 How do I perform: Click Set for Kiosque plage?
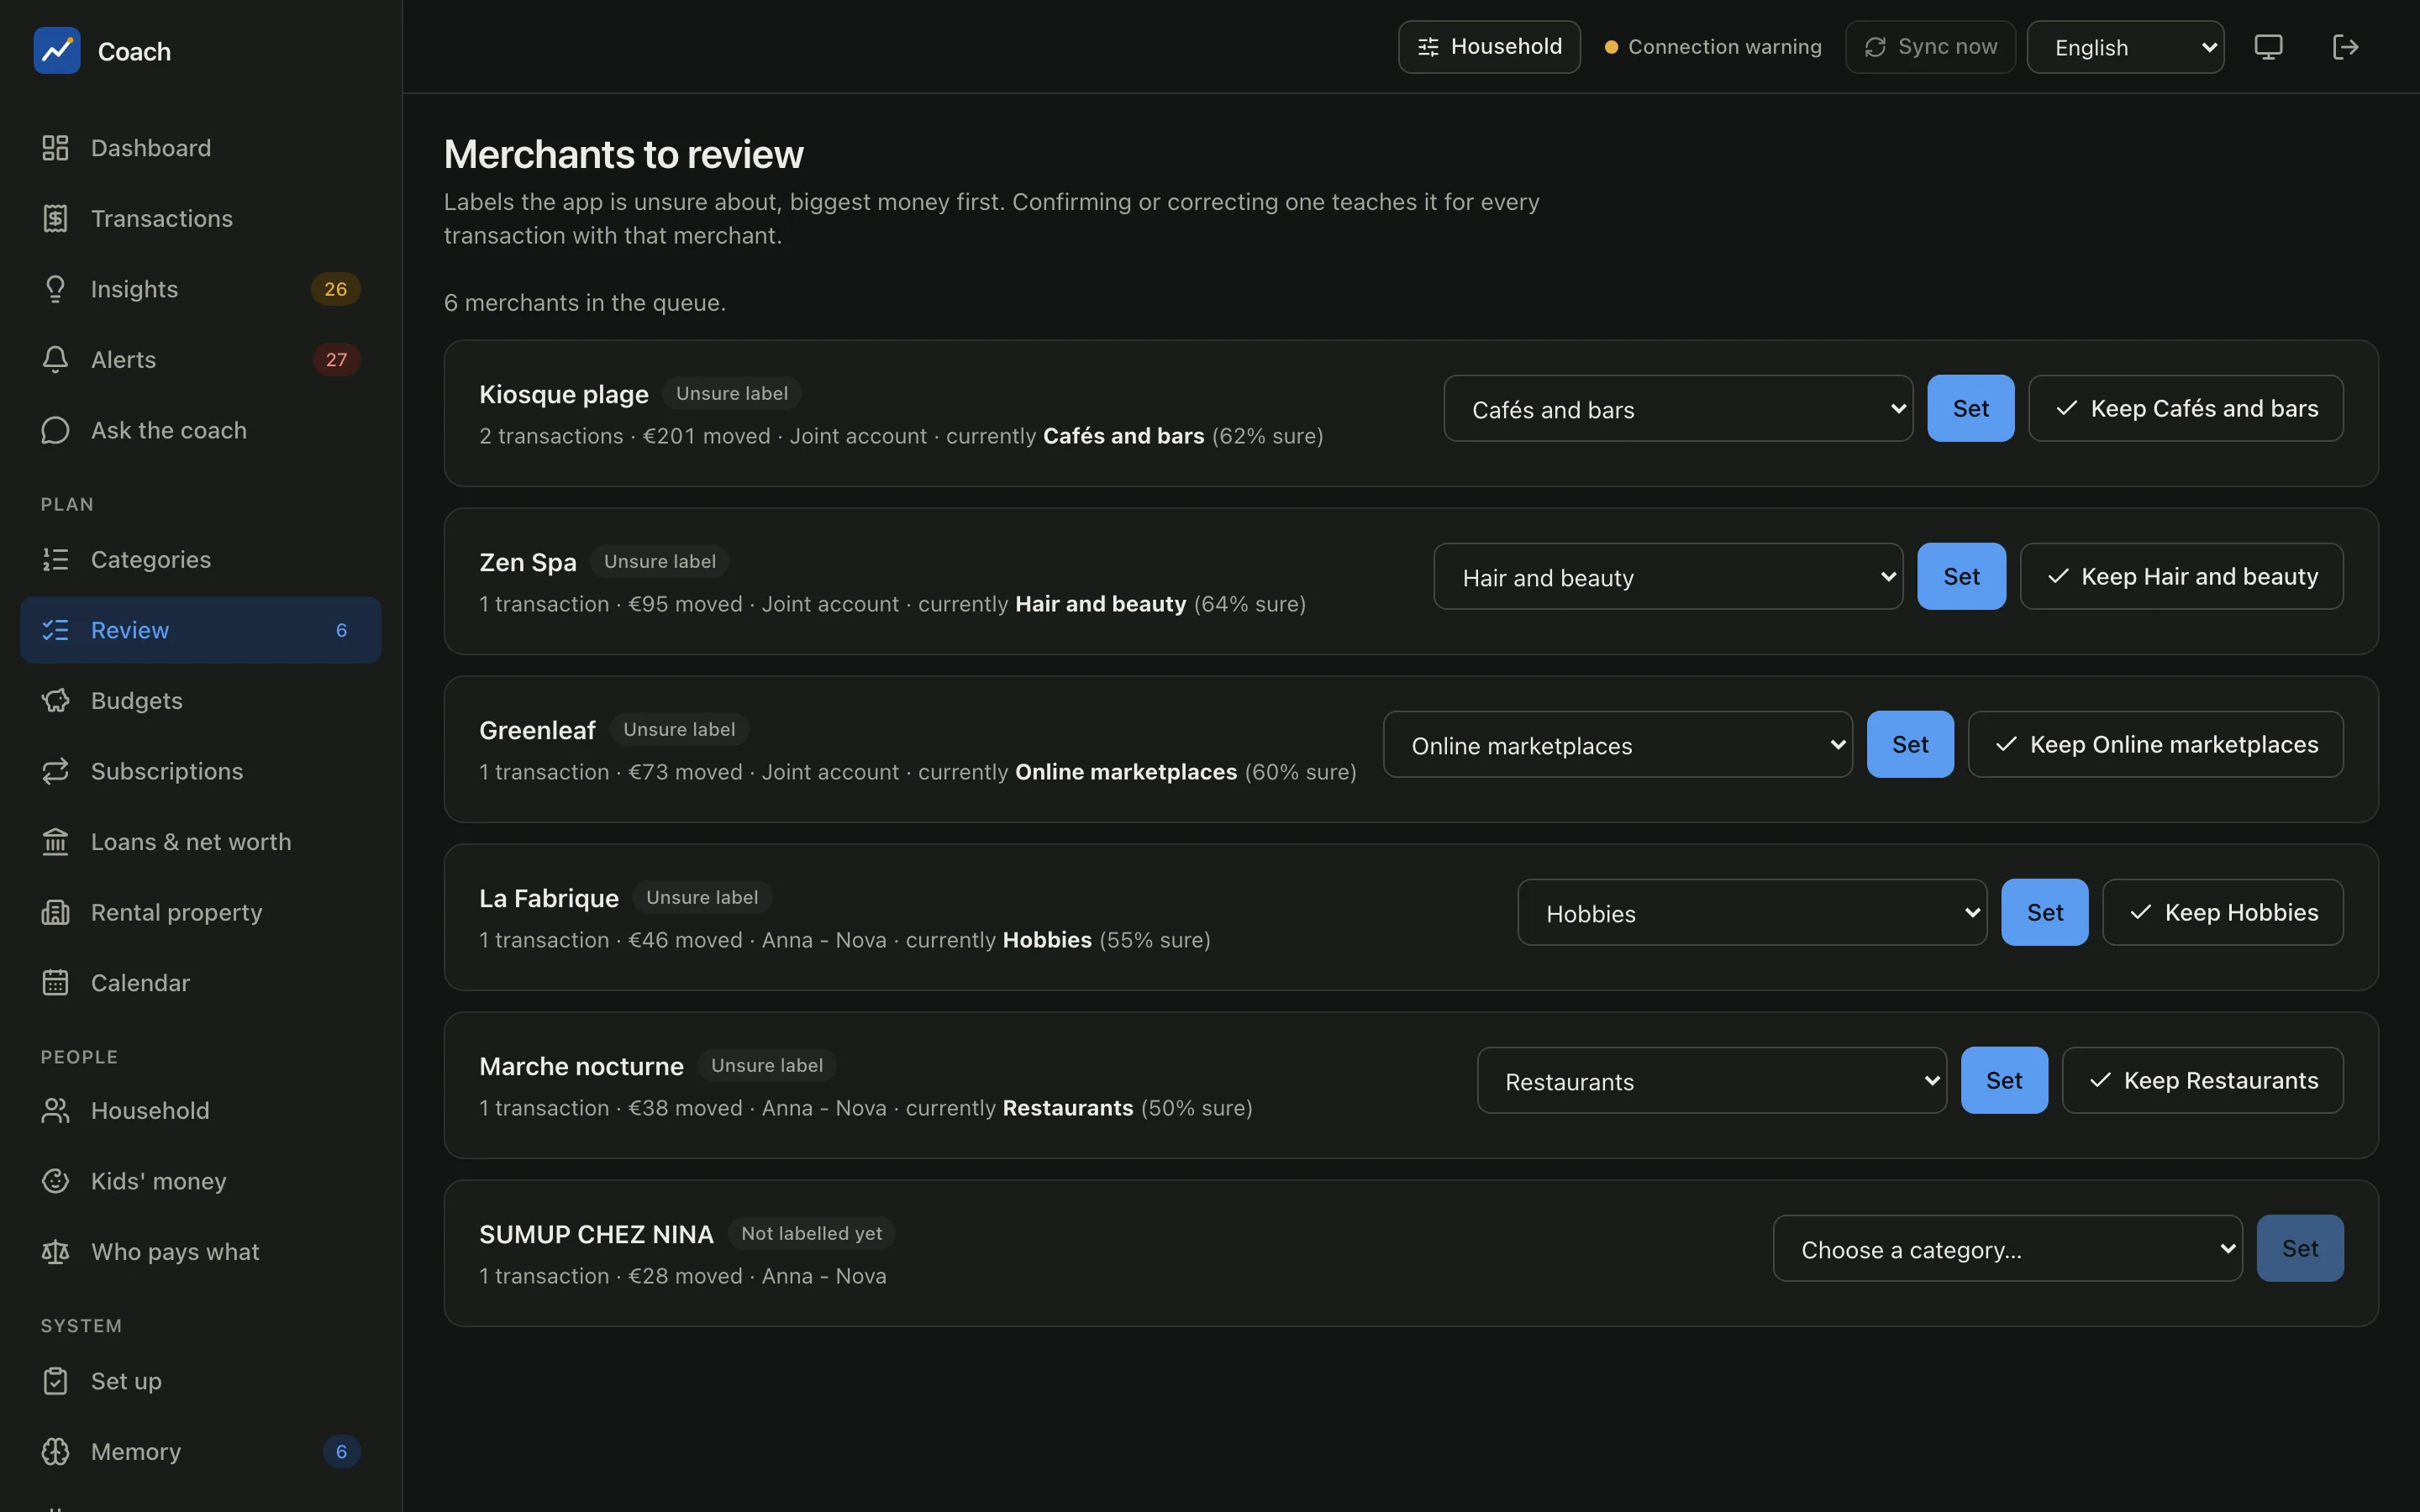tap(1970, 408)
